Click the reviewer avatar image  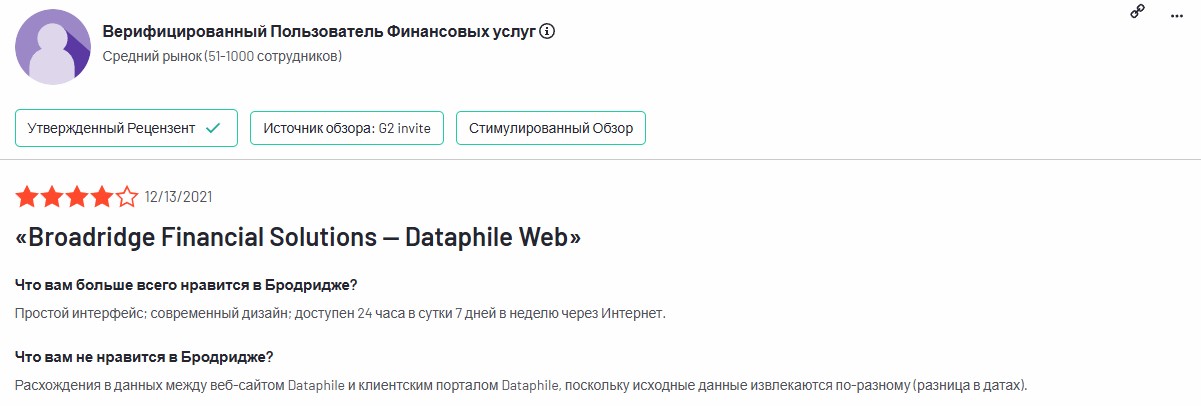[x=51, y=48]
